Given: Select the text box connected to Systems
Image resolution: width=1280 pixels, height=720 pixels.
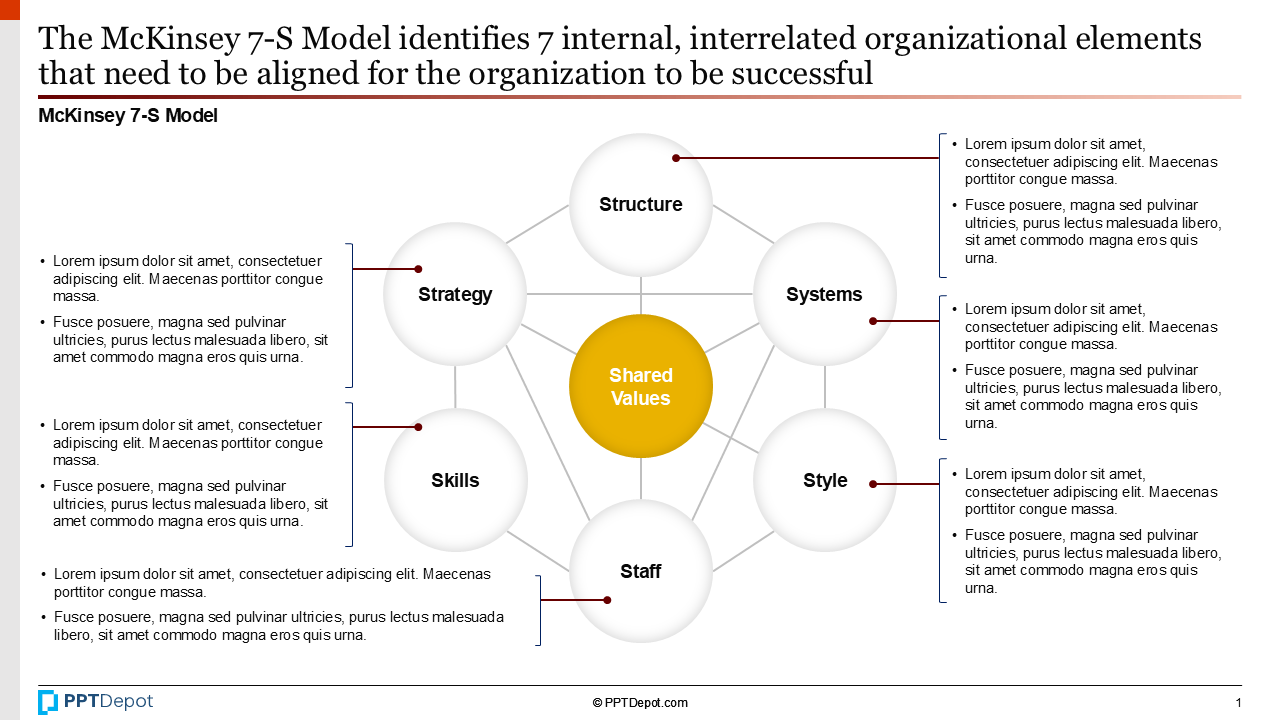Looking at the screenshot, I should pyautogui.click(x=1089, y=366).
